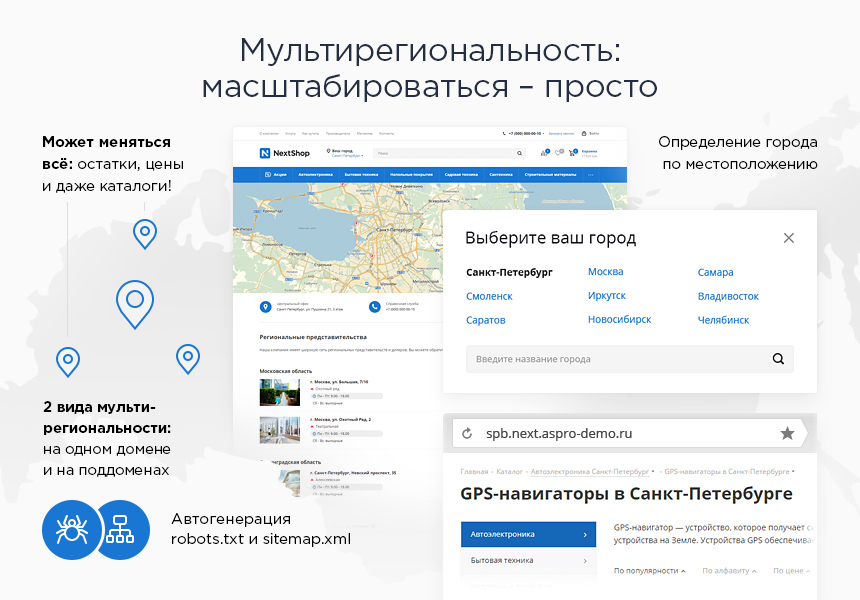
Task: Click the NextShop logo icon
Action: tap(265, 153)
